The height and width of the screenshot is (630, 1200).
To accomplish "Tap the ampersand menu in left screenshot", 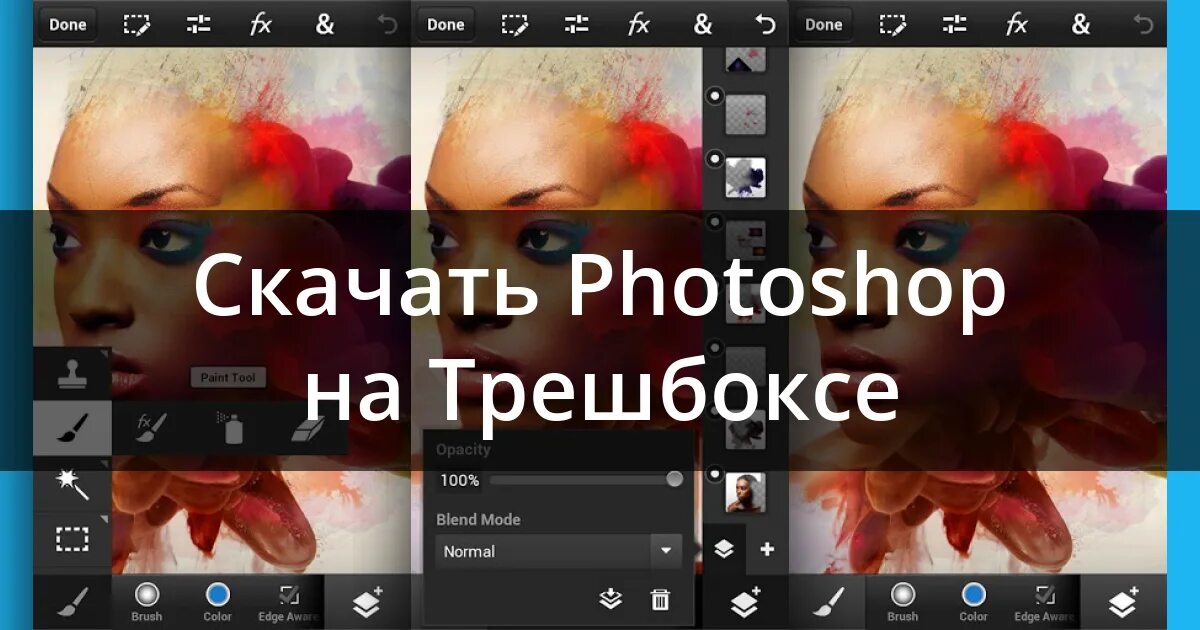I will click(325, 24).
